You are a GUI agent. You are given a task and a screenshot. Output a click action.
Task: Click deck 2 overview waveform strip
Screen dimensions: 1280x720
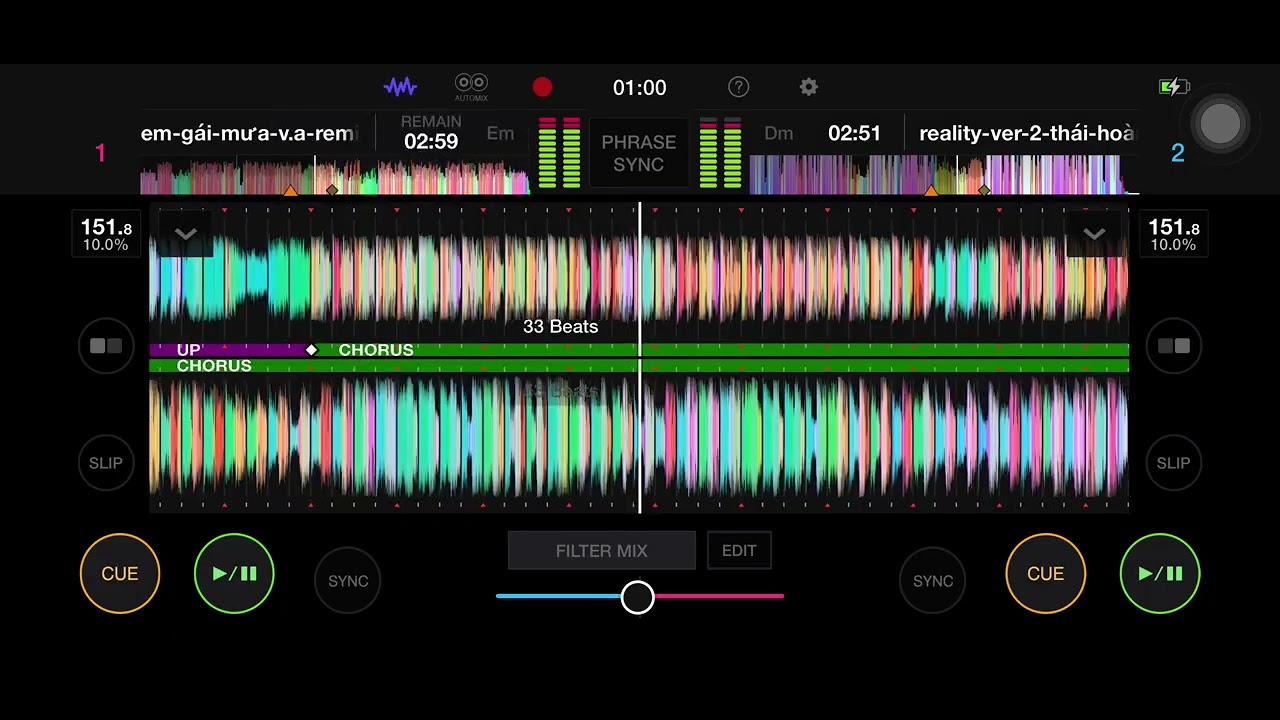pyautogui.click(x=944, y=175)
